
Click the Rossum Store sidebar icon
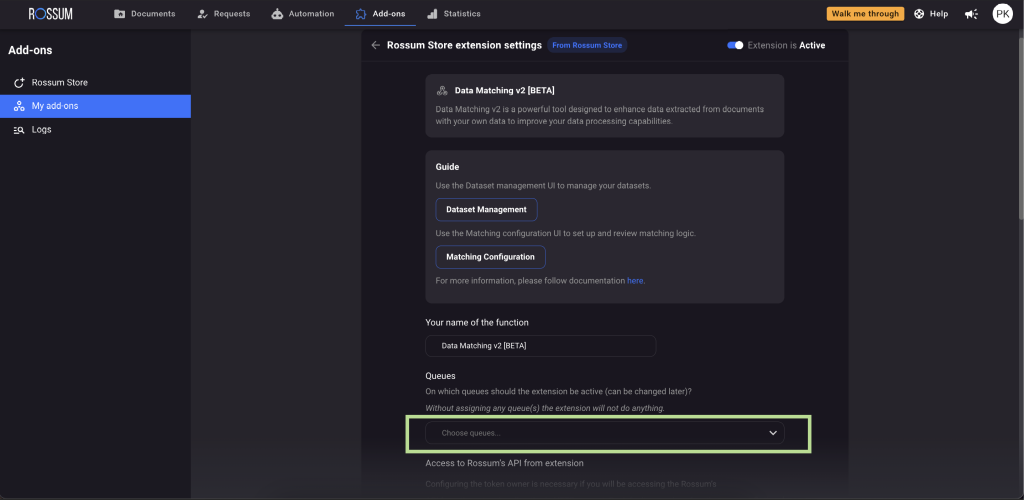(19, 83)
